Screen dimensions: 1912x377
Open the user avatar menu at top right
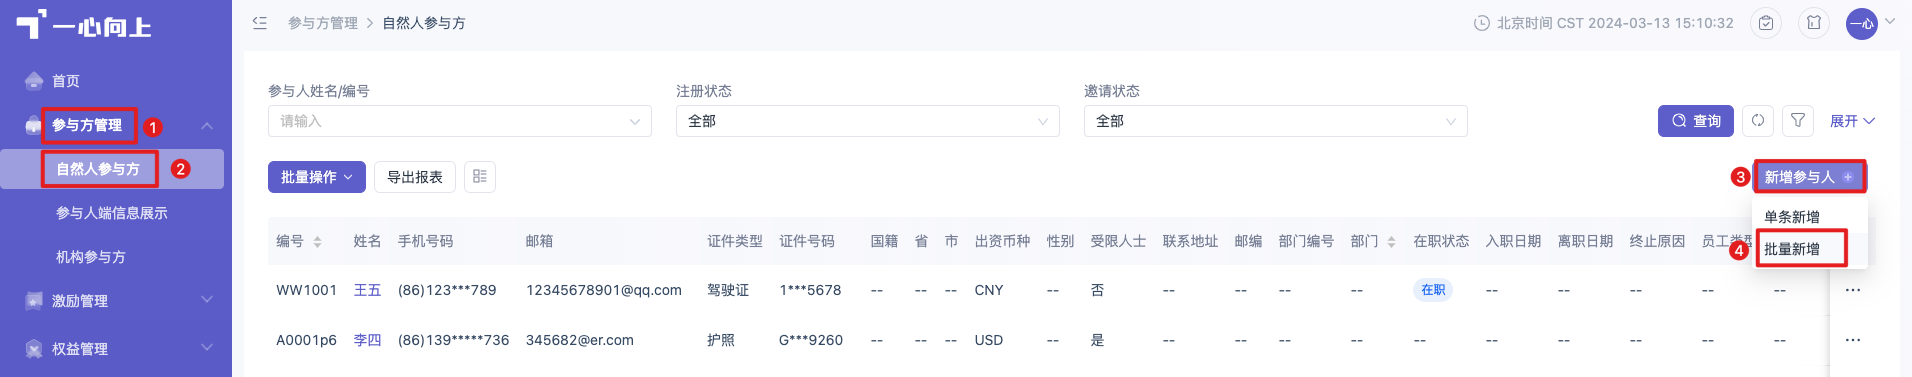coord(1862,23)
